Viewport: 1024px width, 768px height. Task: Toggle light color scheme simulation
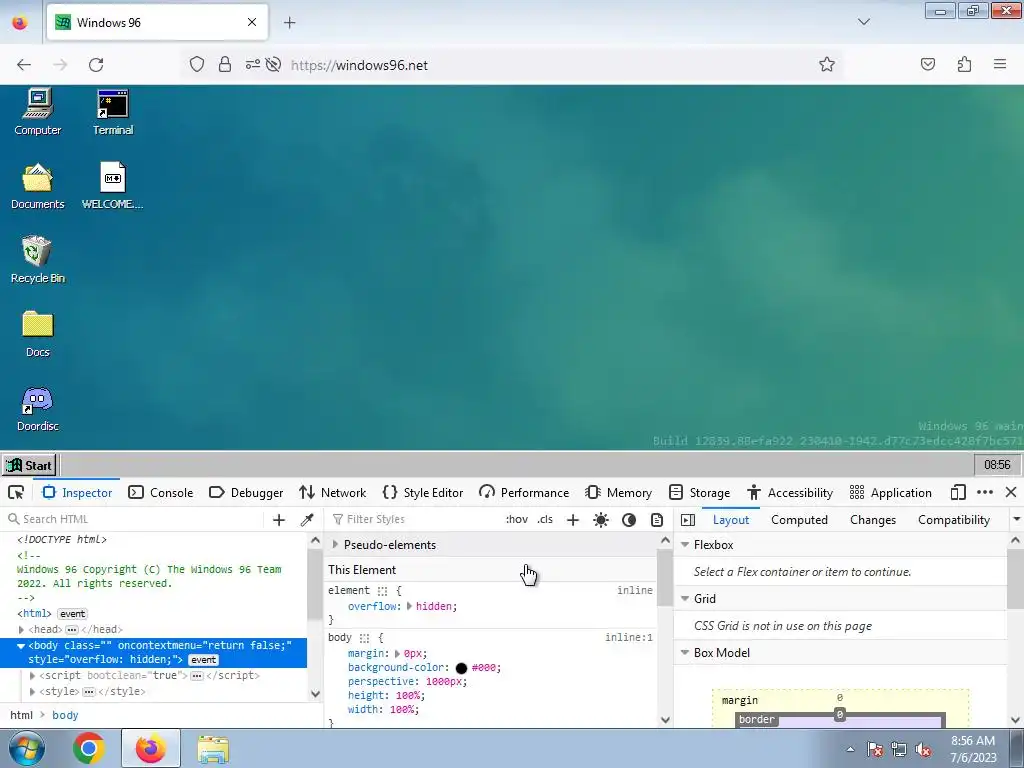(601, 520)
